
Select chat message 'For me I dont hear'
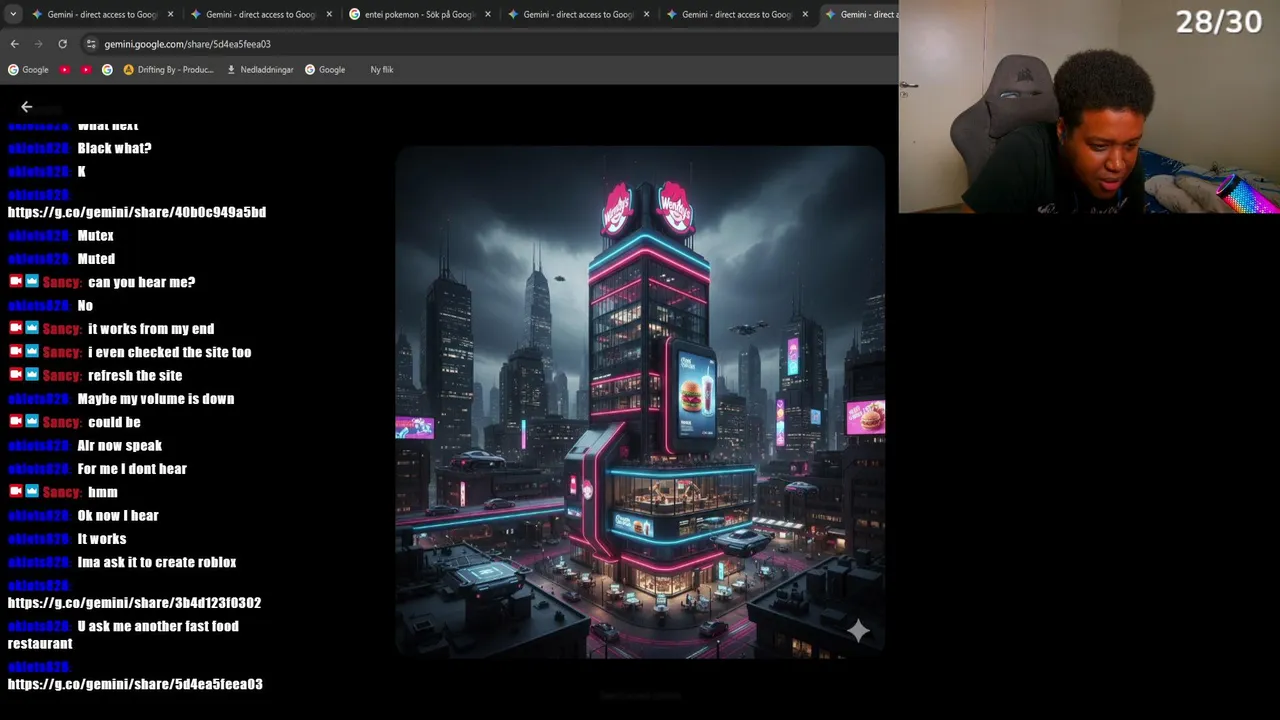pos(132,468)
